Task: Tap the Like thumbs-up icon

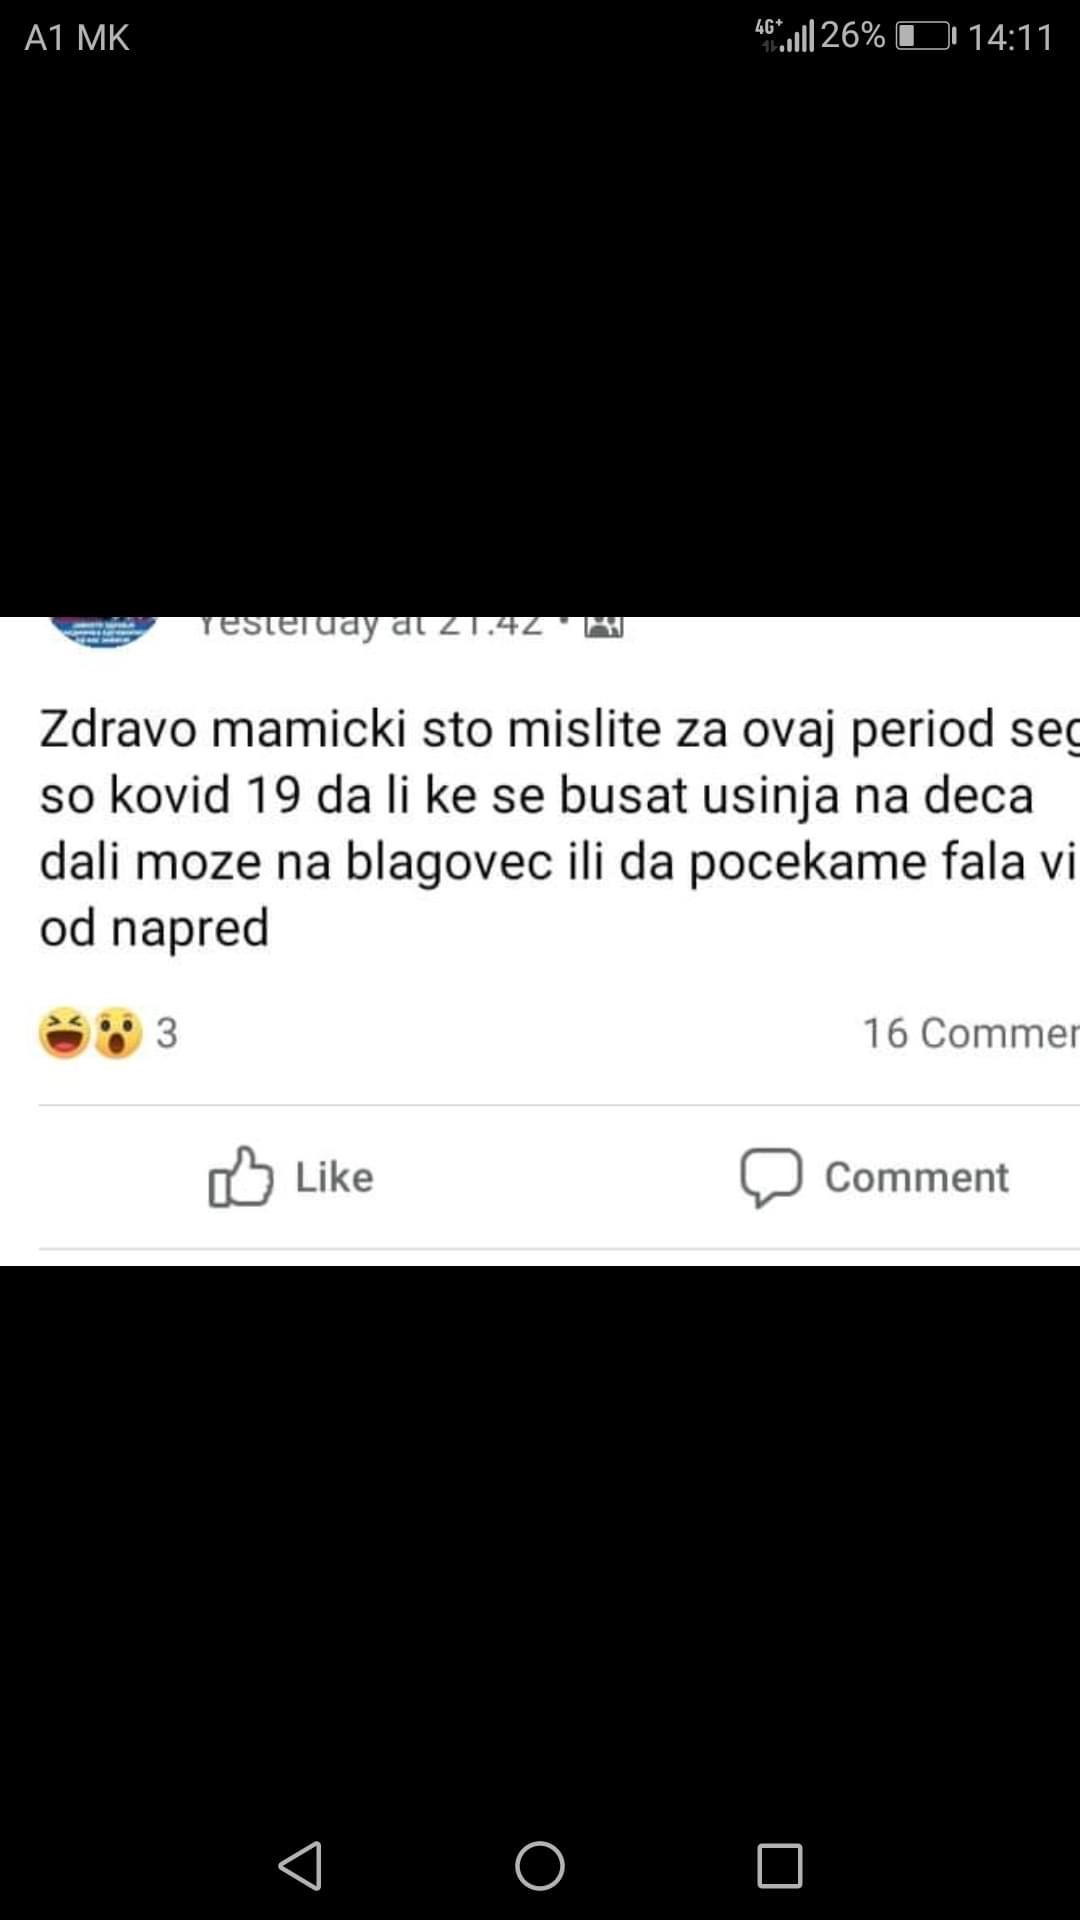Action: (x=240, y=1177)
